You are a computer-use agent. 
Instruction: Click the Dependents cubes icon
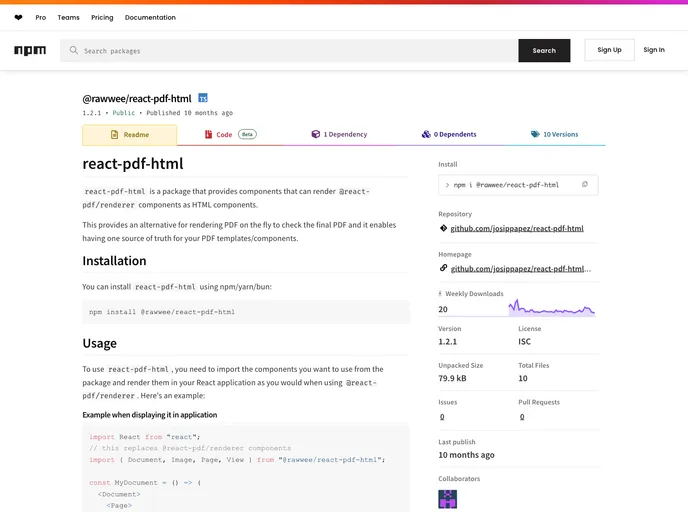(426, 134)
